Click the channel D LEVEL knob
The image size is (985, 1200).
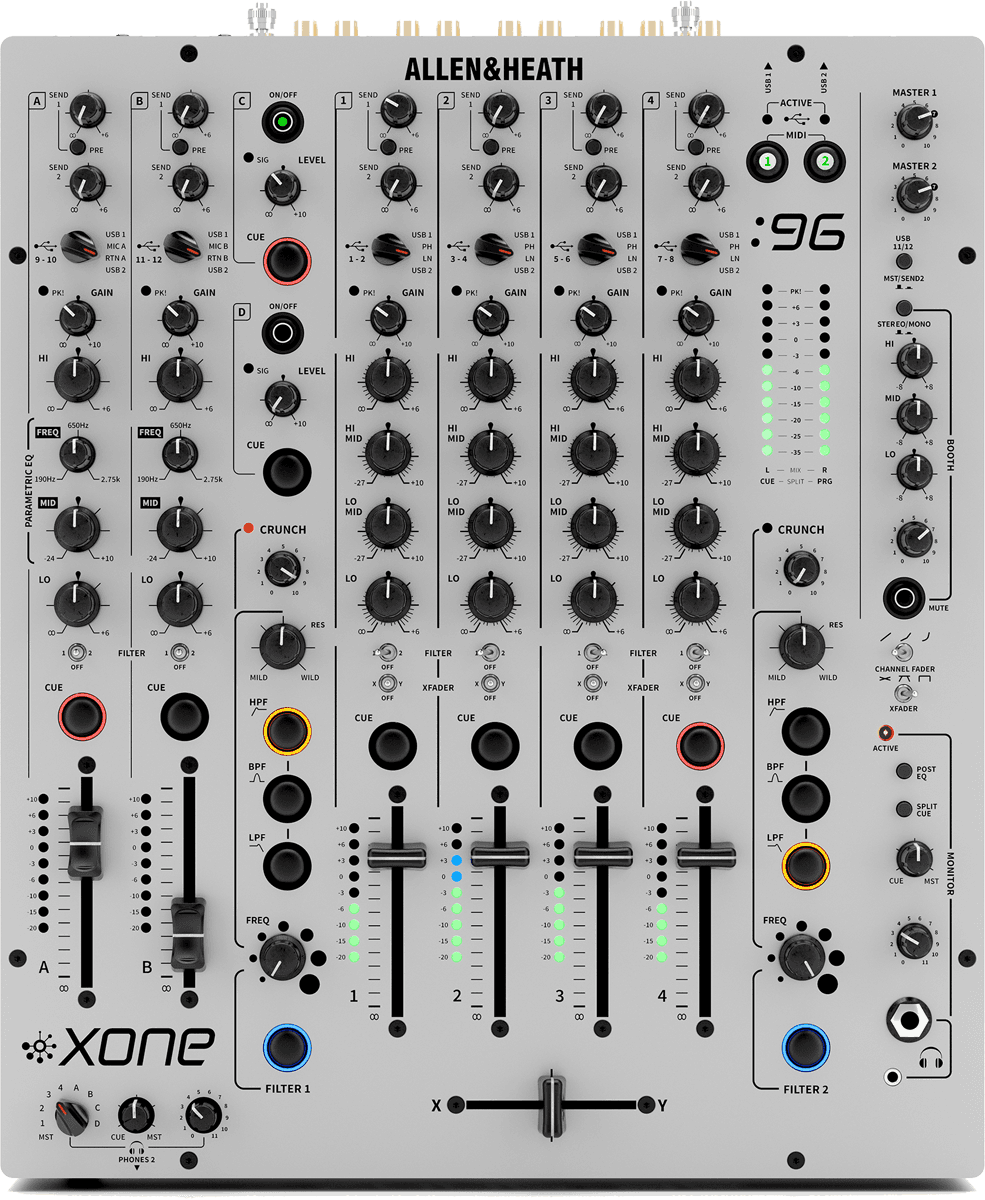point(283,399)
